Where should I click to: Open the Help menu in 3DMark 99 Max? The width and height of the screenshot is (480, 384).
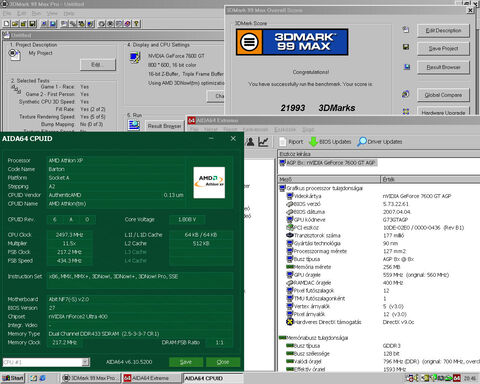click(x=69, y=14)
